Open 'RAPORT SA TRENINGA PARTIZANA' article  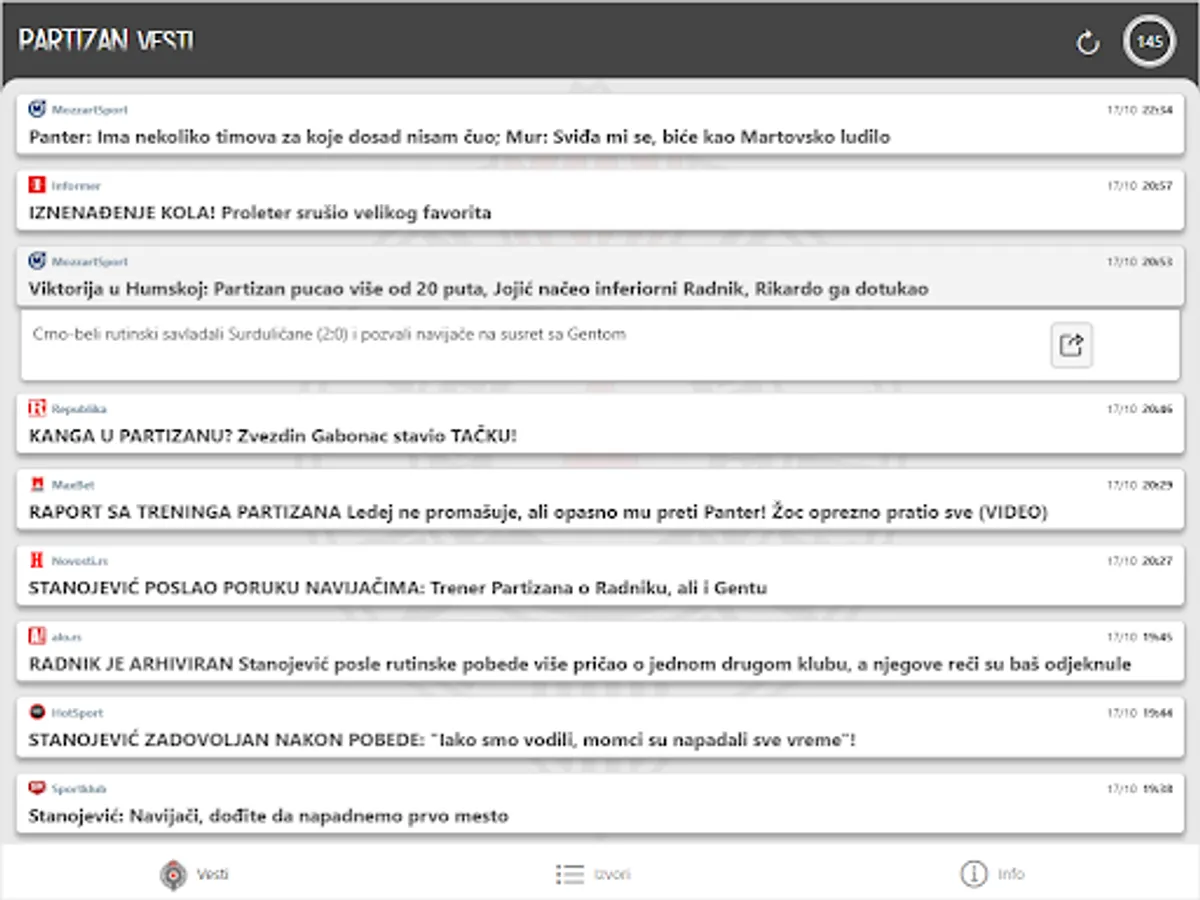pos(600,499)
